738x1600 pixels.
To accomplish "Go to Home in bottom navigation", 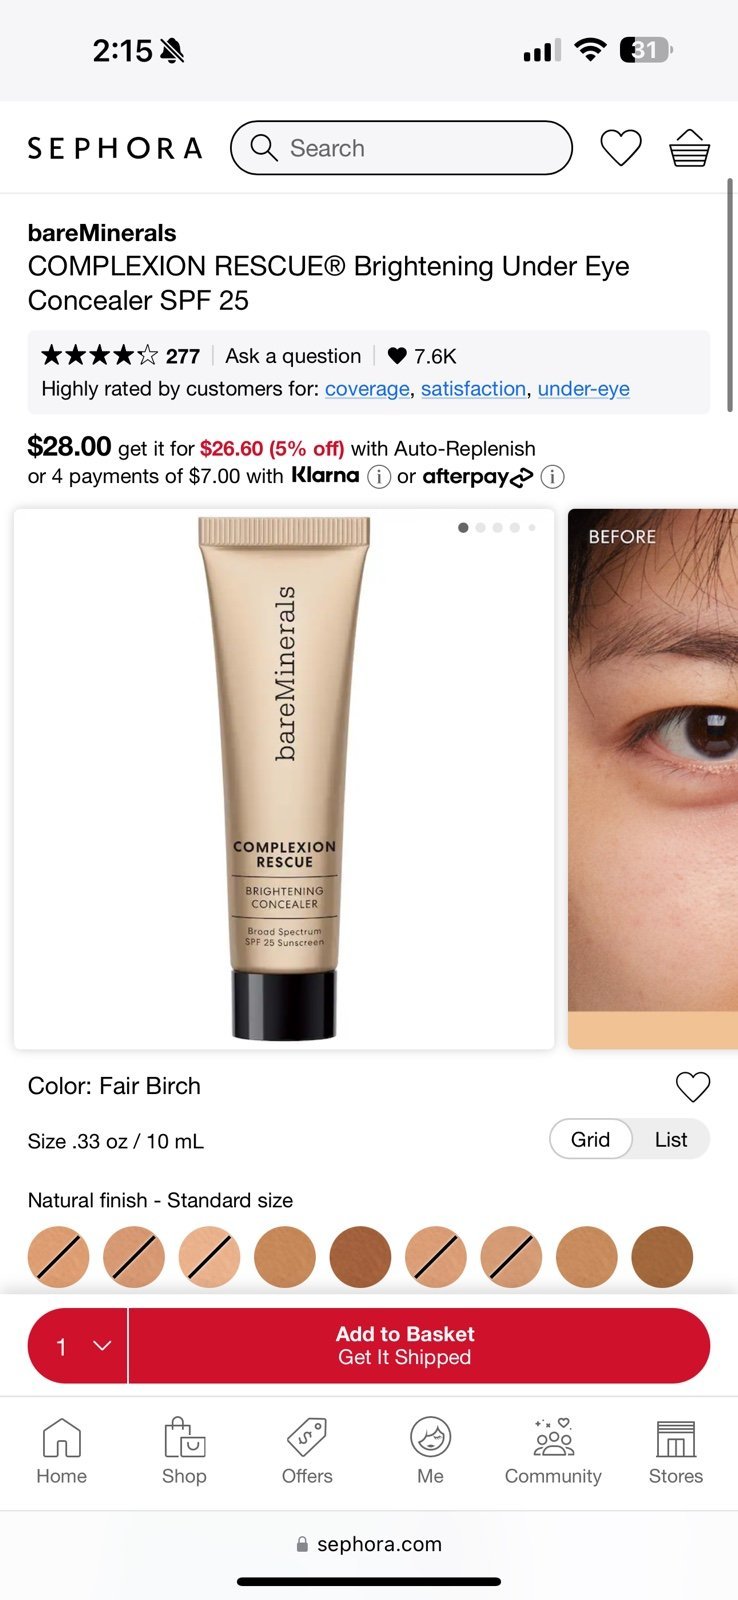I will (62, 1452).
